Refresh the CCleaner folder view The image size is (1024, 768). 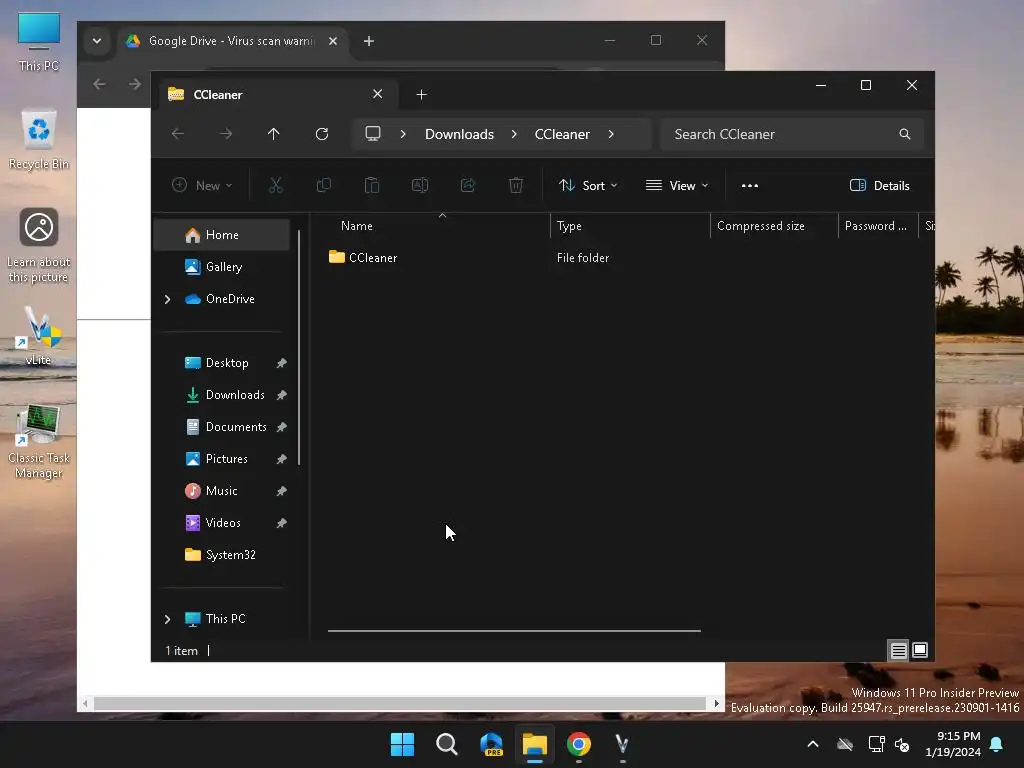tap(322, 134)
